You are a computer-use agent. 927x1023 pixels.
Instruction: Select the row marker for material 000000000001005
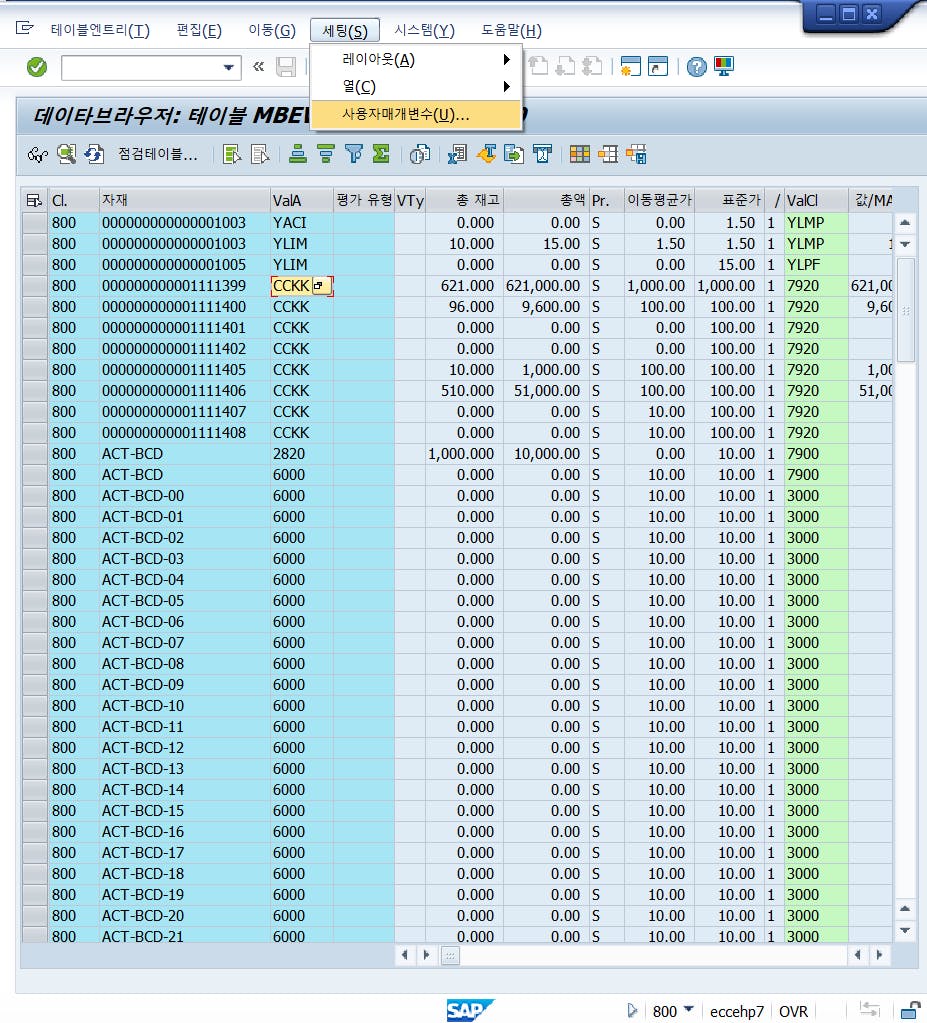point(35,265)
